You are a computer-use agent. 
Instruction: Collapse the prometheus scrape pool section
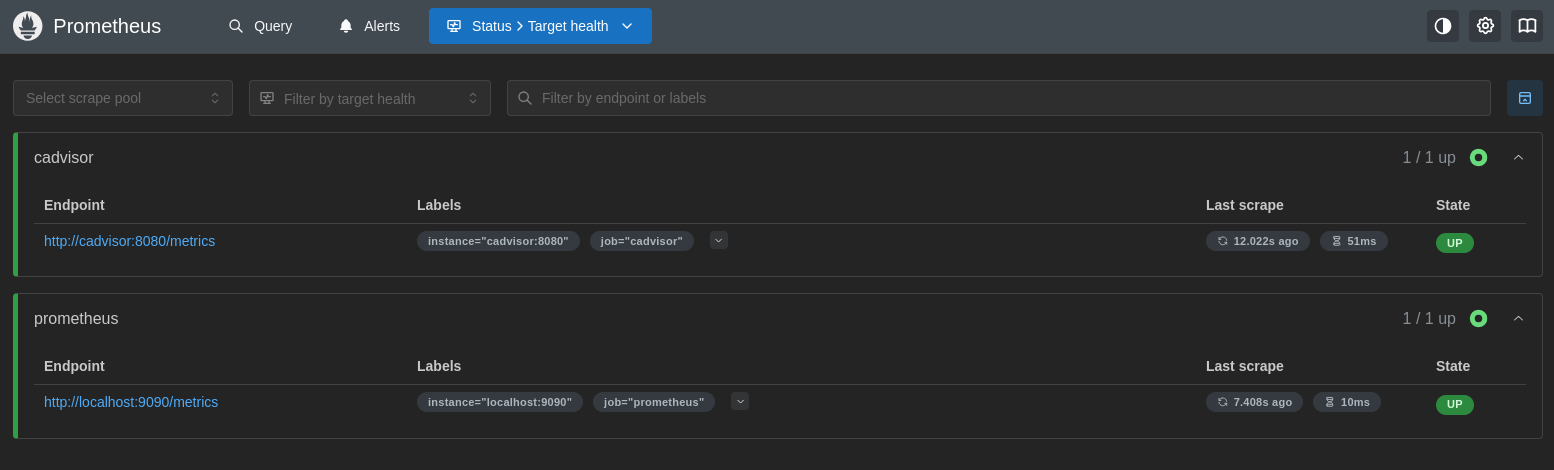tap(1518, 319)
